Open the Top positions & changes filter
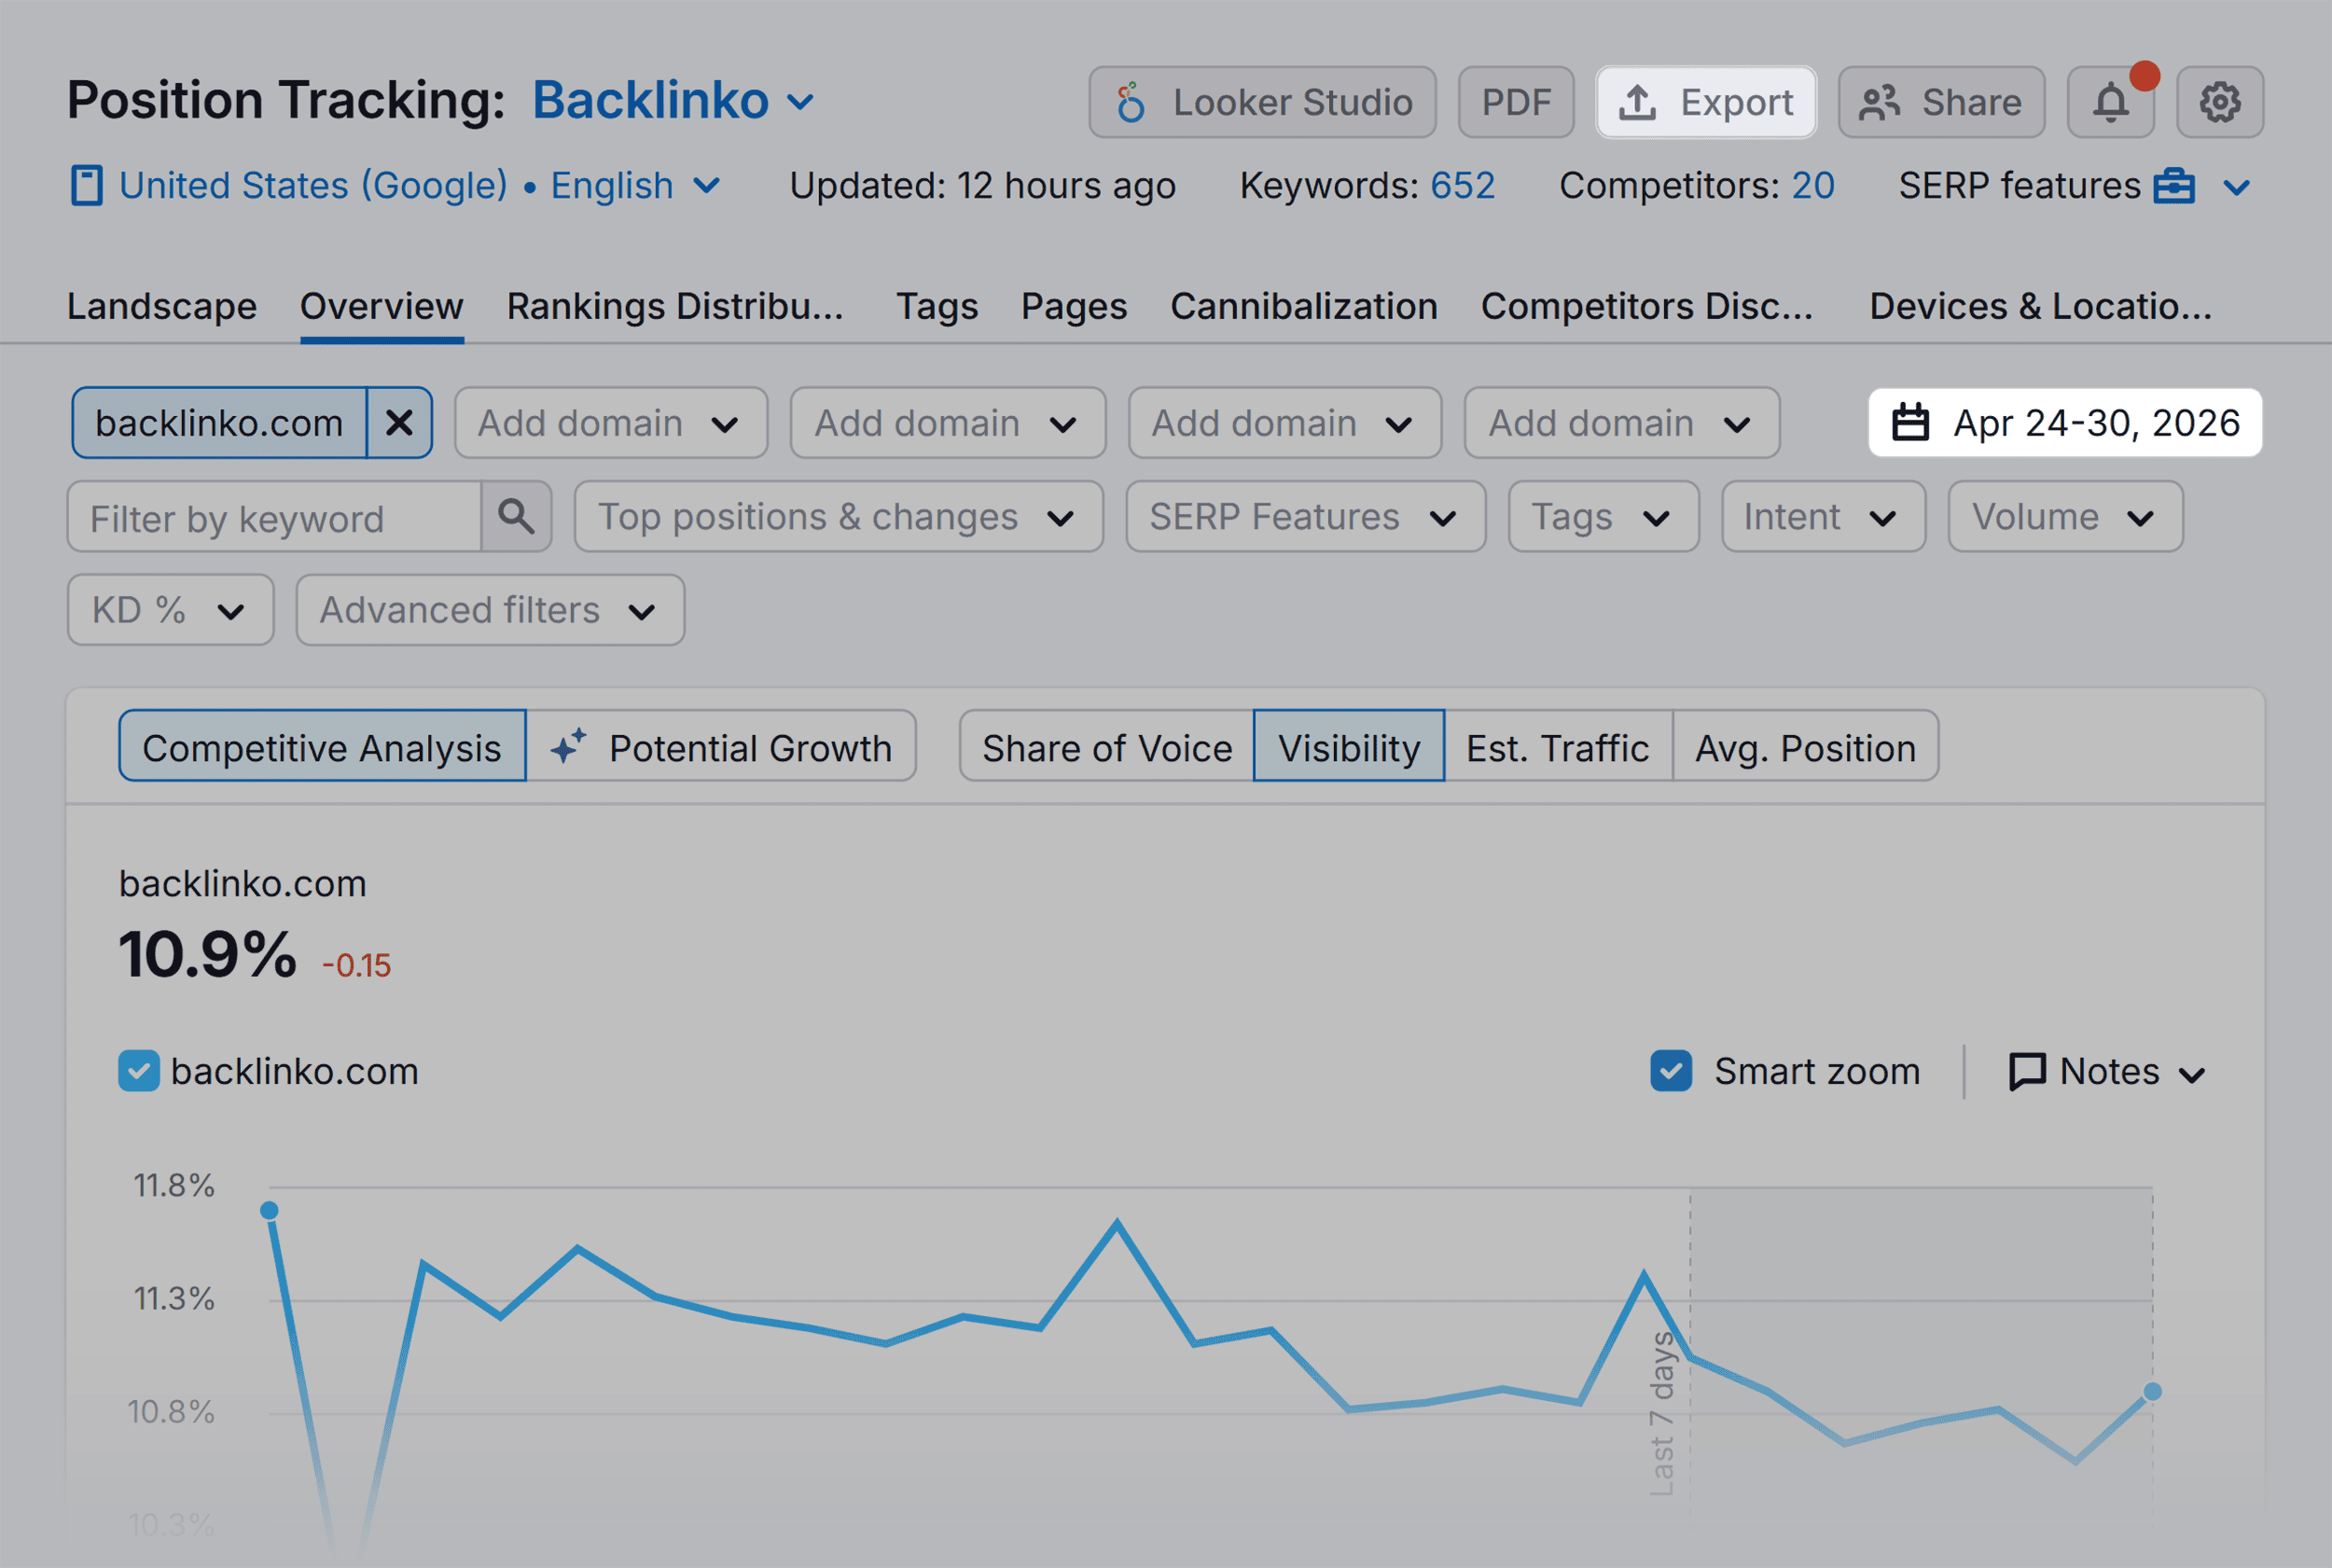 (838, 516)
